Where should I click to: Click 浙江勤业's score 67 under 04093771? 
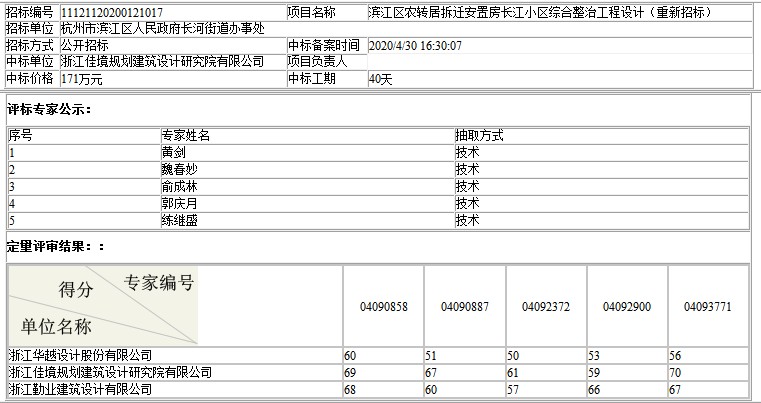coord(675,390)
